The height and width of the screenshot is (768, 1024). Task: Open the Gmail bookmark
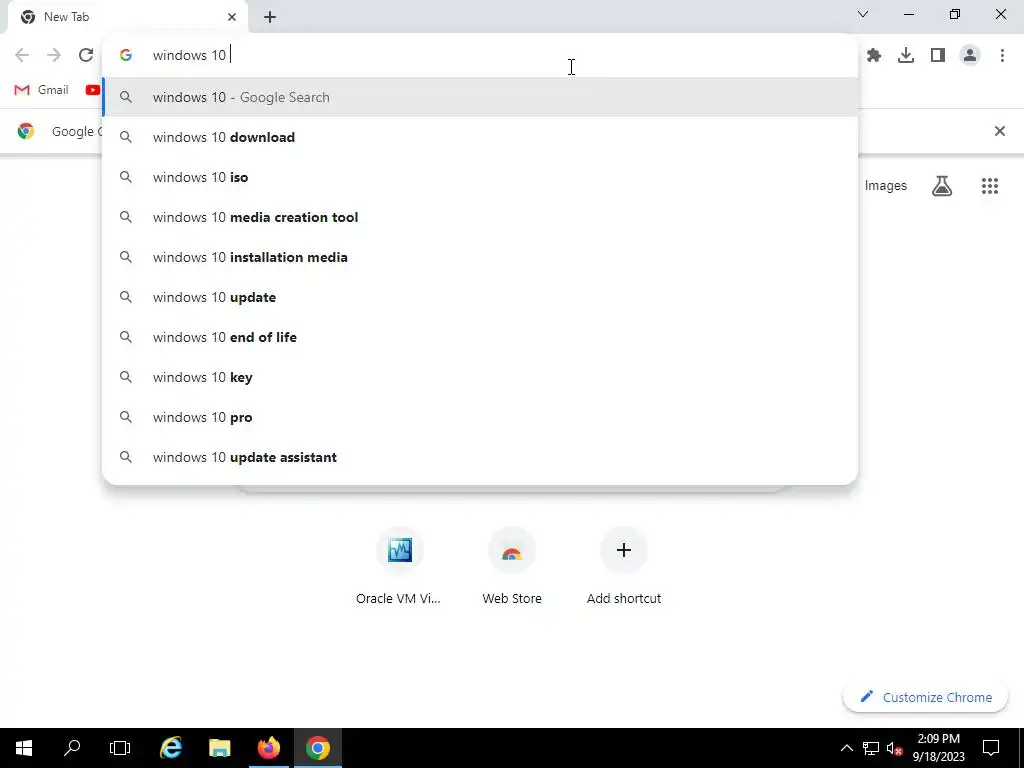[41, 90]
